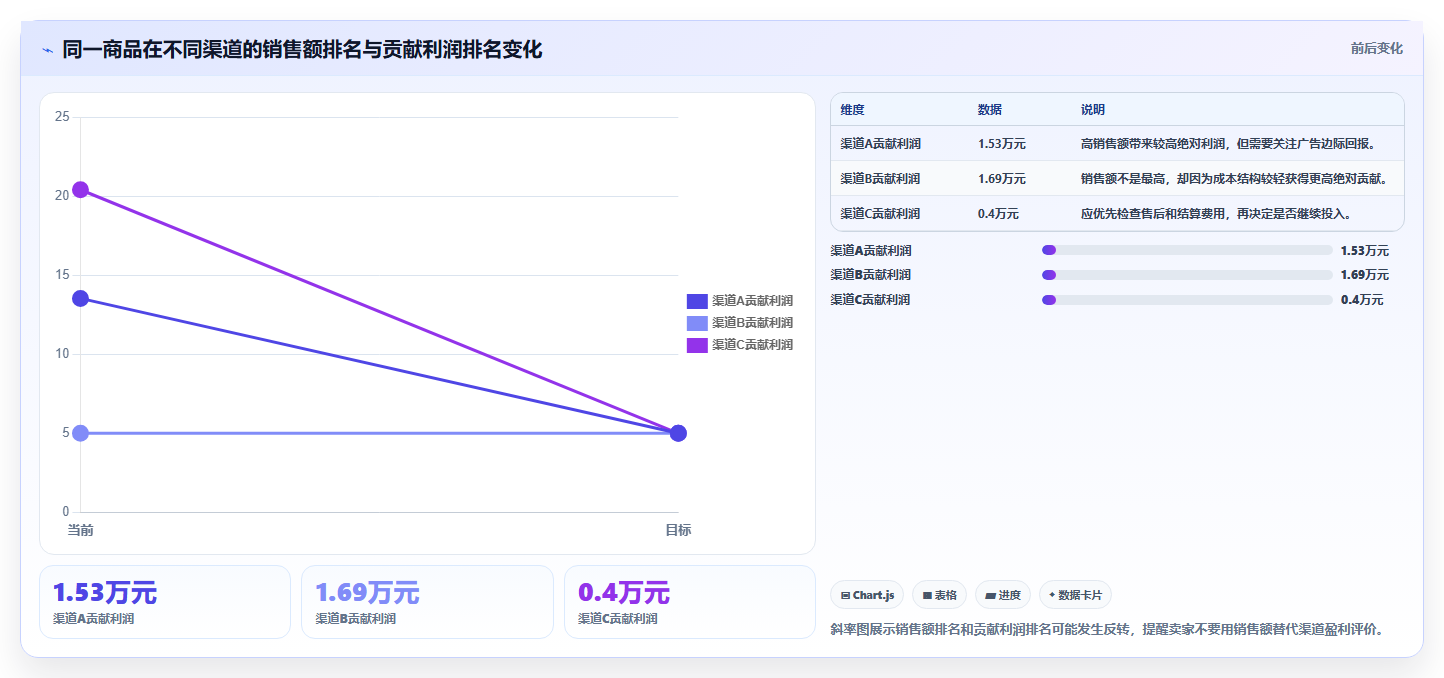Screen dimensions: 1444x678
Task: Click 渠道C purple data point at 当前
Action: coord(80,190)
